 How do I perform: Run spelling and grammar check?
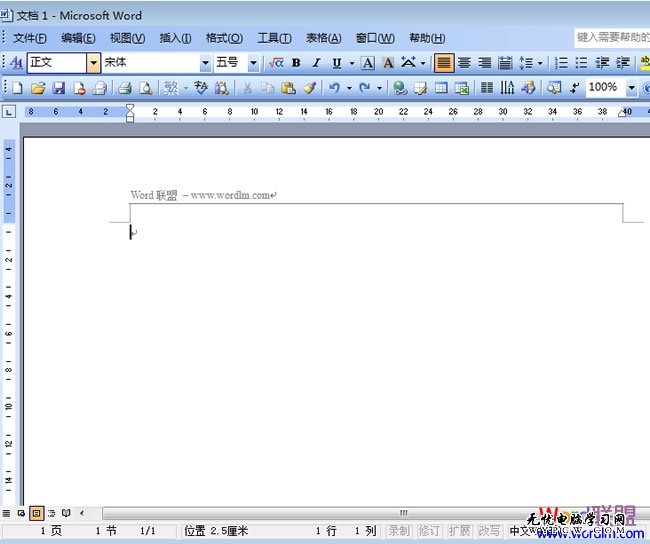[x=201, y=88]
